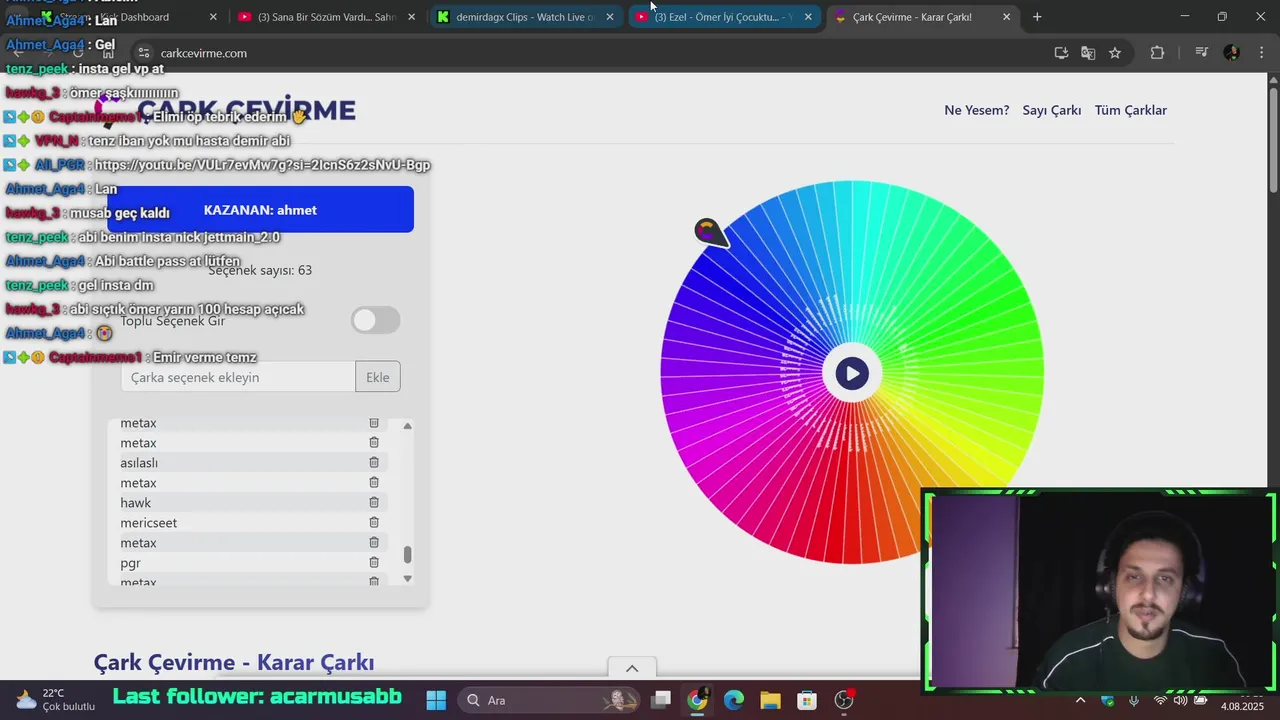Open the Google Translate page icon
The height and width of the screenshot is (720, 1280).
click(x=1088, y=53)
